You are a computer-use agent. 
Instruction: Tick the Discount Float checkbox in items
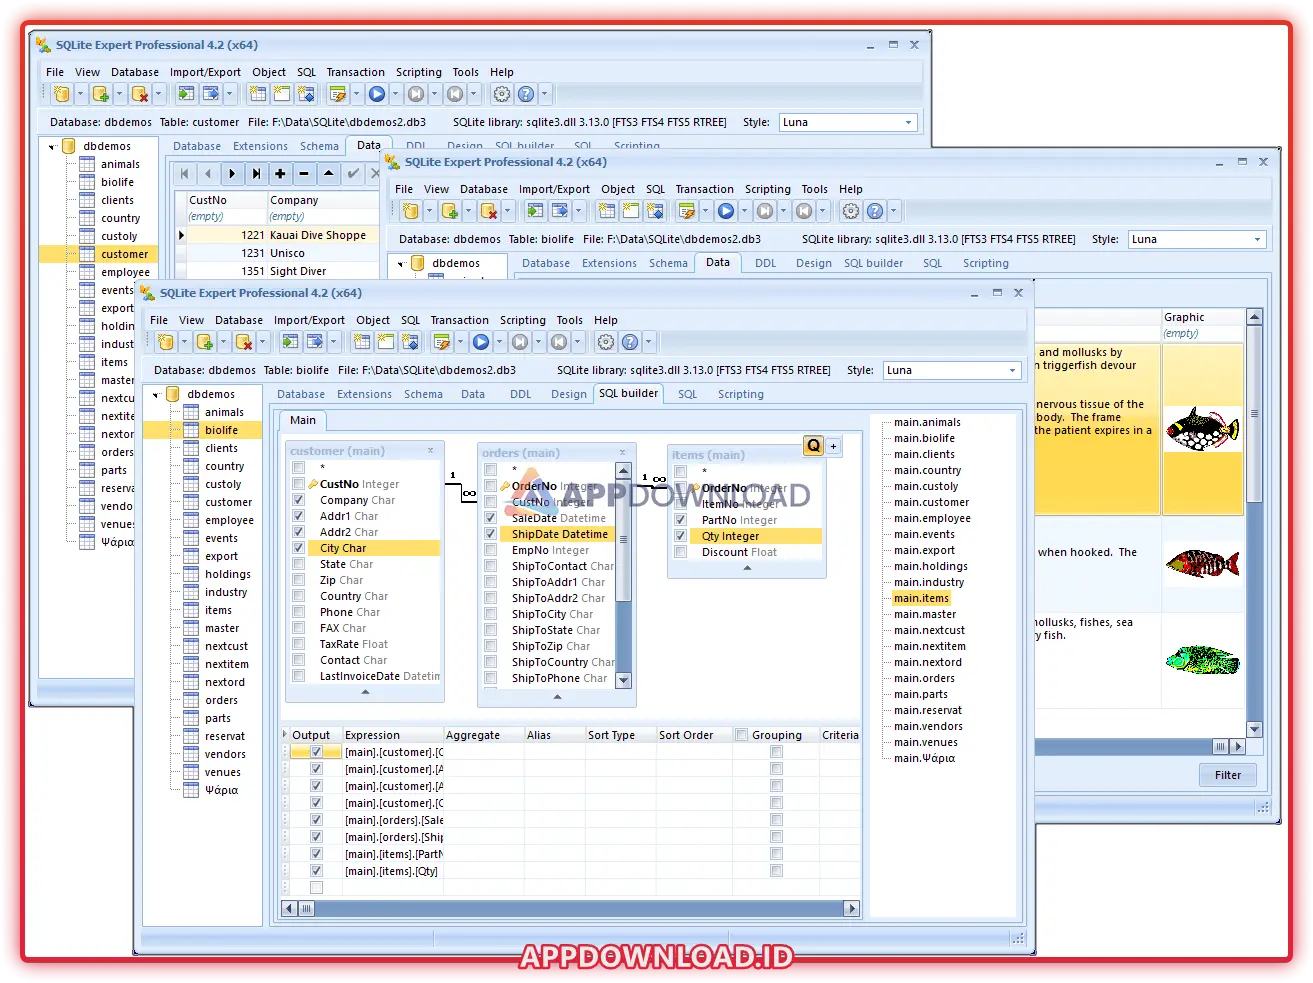point(680,552)
